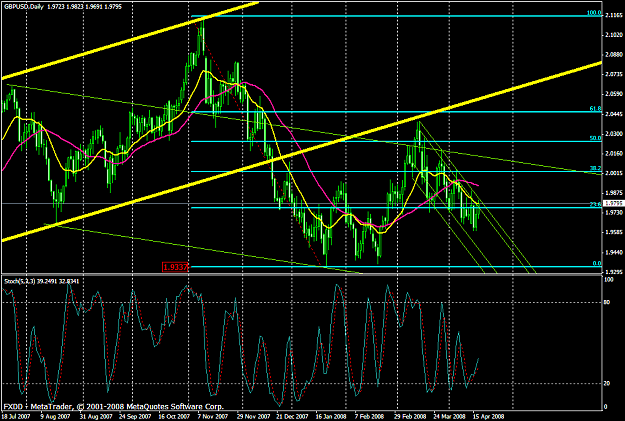Click the 15 Apr 2008 date label
625x421 pixels.
coord(488,416)
